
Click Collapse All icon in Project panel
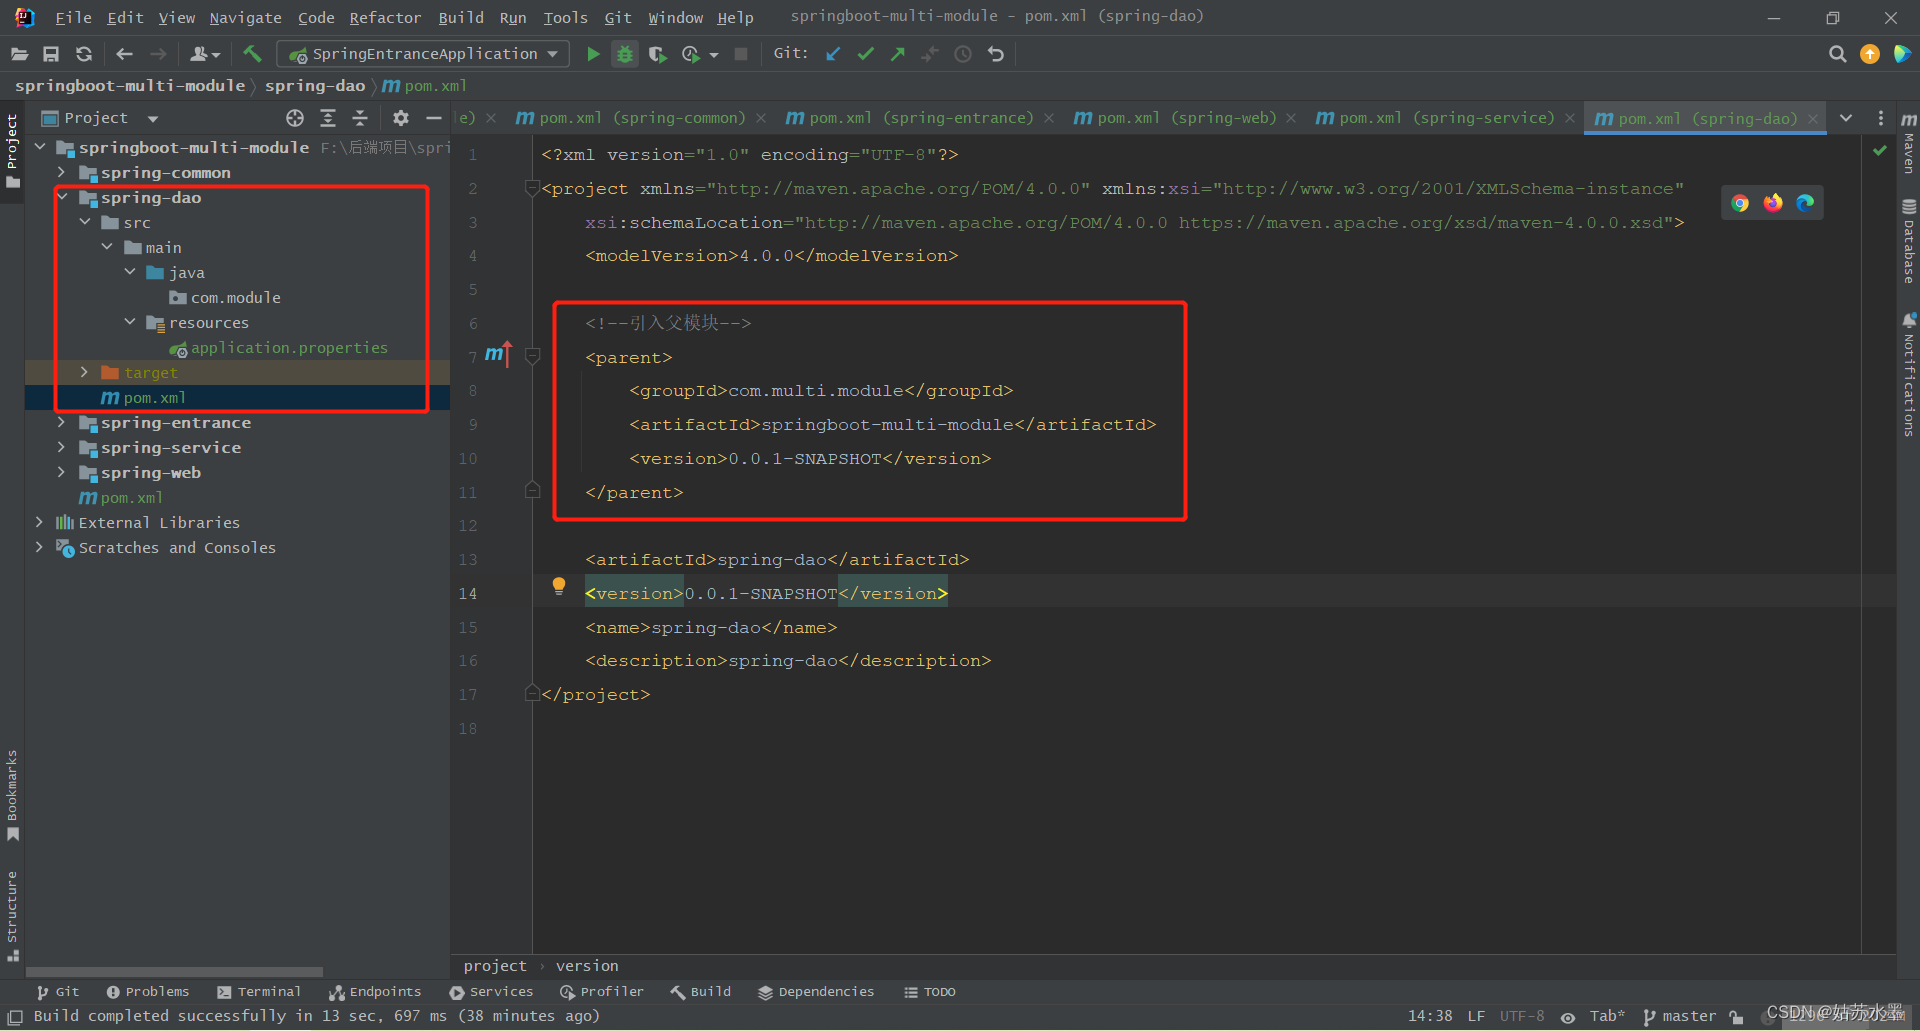coord(360,118)
